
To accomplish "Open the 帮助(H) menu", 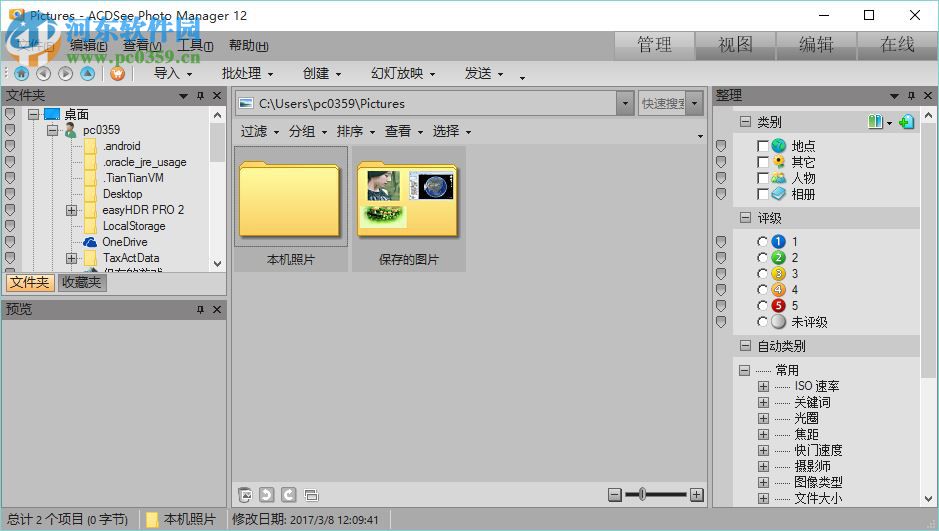I will pyautogui.click(x=249, y=45).
